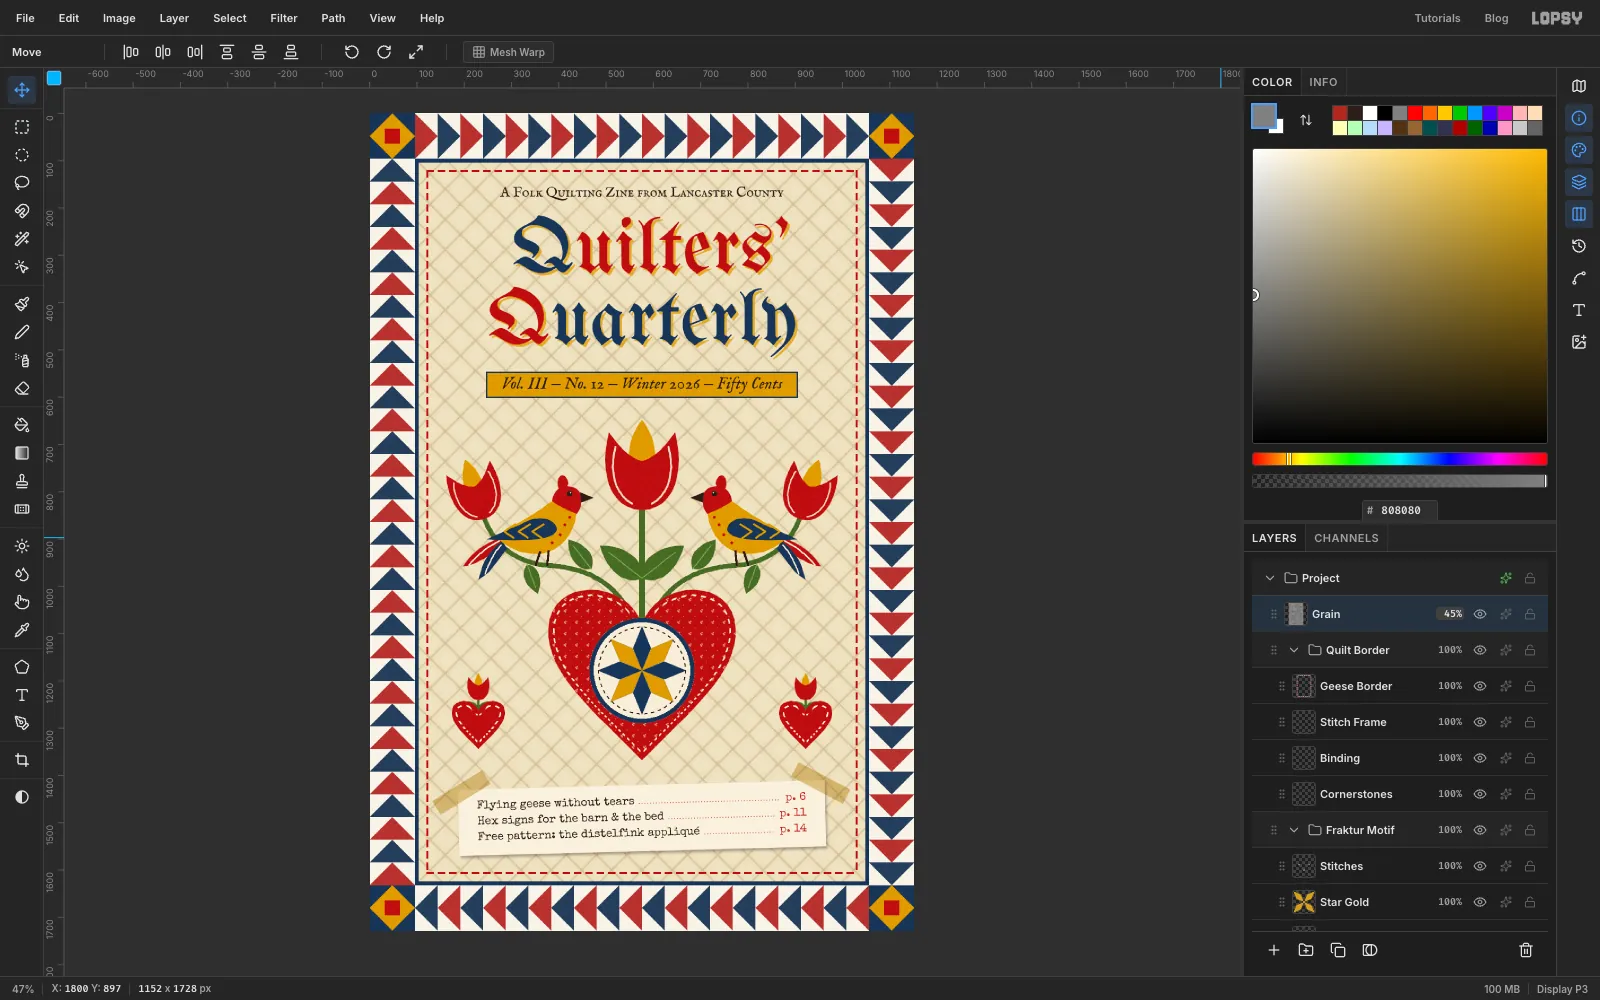Lock the Cornerstones layer

(x=1530, y=794)
